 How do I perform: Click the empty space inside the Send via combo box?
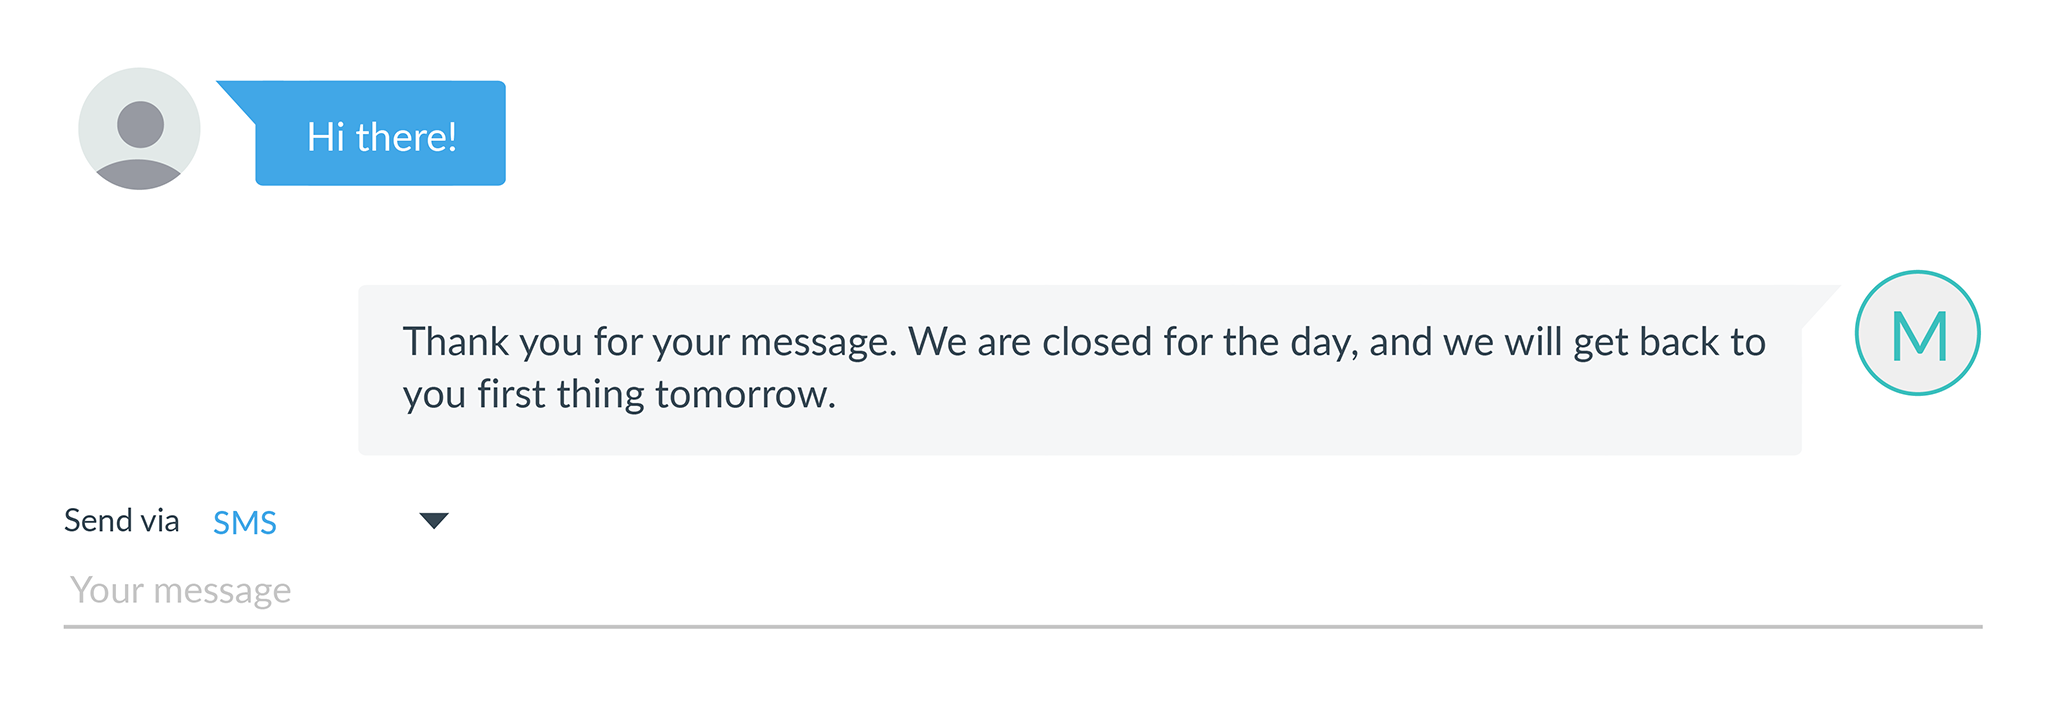[x=347, y=521]
